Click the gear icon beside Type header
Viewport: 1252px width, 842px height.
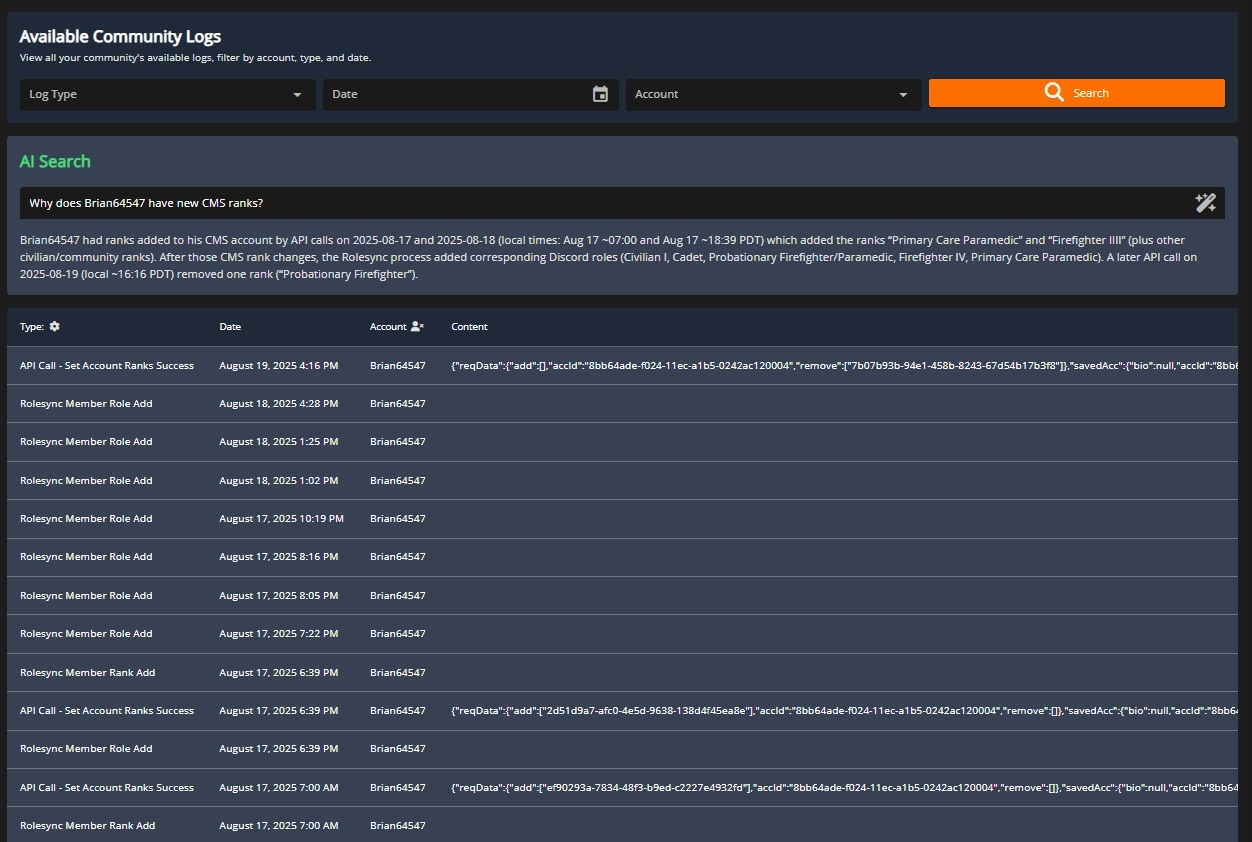coord(54,327)
